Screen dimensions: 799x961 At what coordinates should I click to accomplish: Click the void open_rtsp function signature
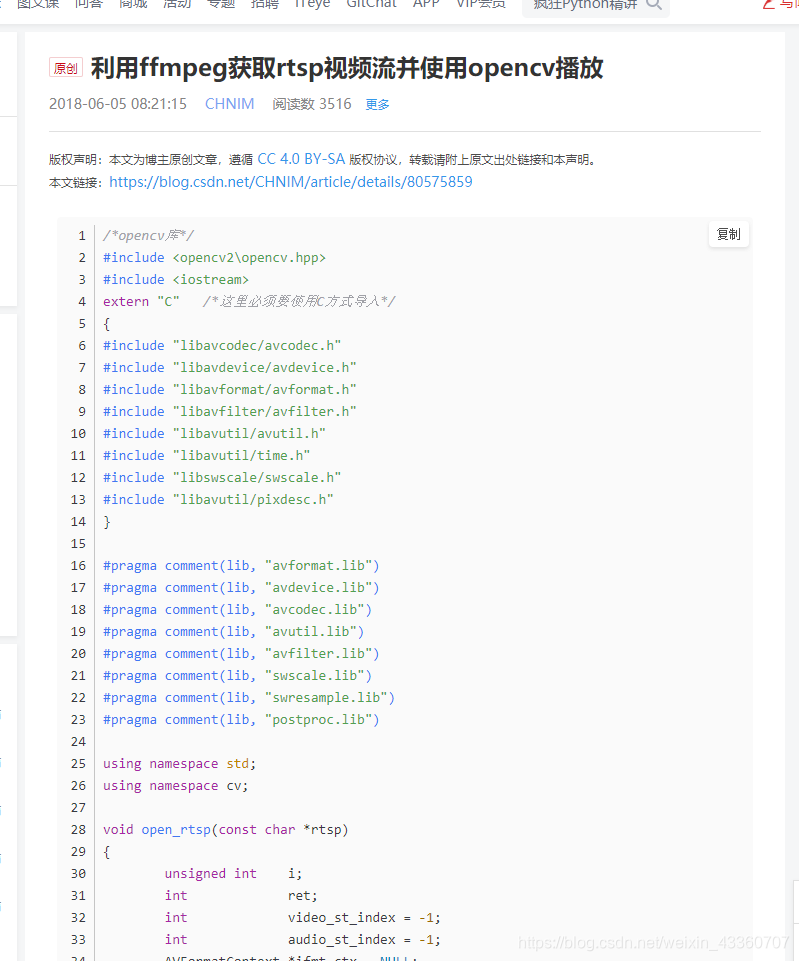tap(225, 830)
